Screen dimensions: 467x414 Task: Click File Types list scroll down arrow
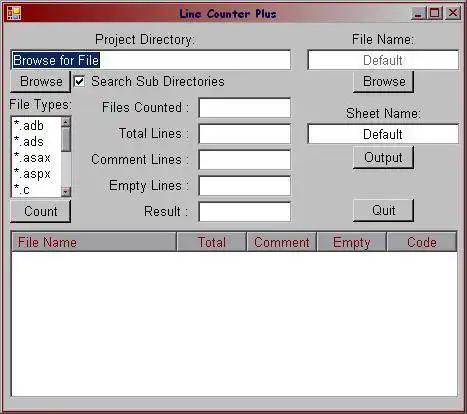(66, 192)
